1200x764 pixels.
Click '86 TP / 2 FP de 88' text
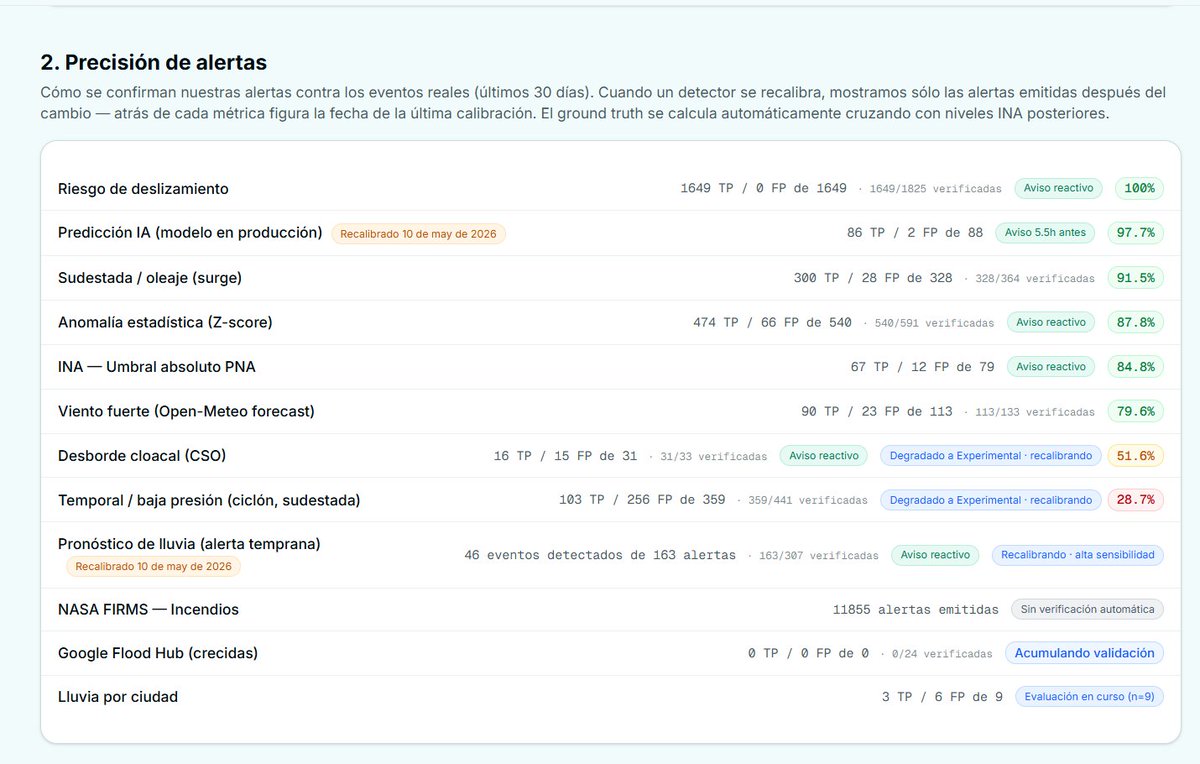tap(915, 232)
